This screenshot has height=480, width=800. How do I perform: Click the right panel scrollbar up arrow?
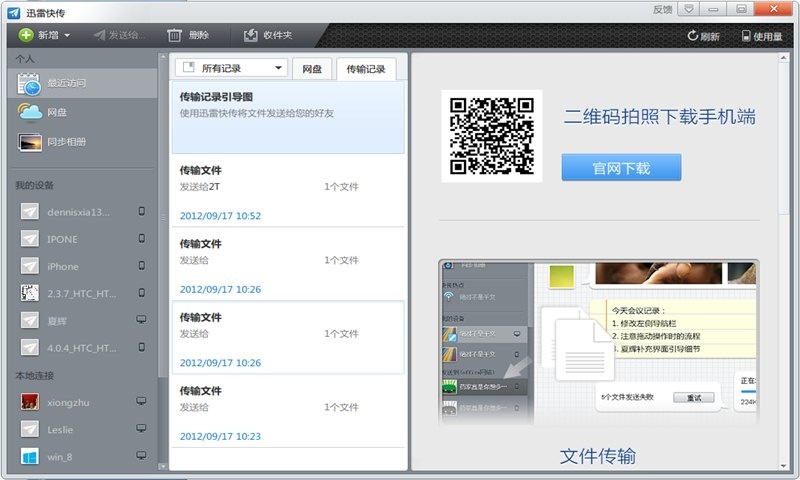pyautogui.click(x=784, y=58)
